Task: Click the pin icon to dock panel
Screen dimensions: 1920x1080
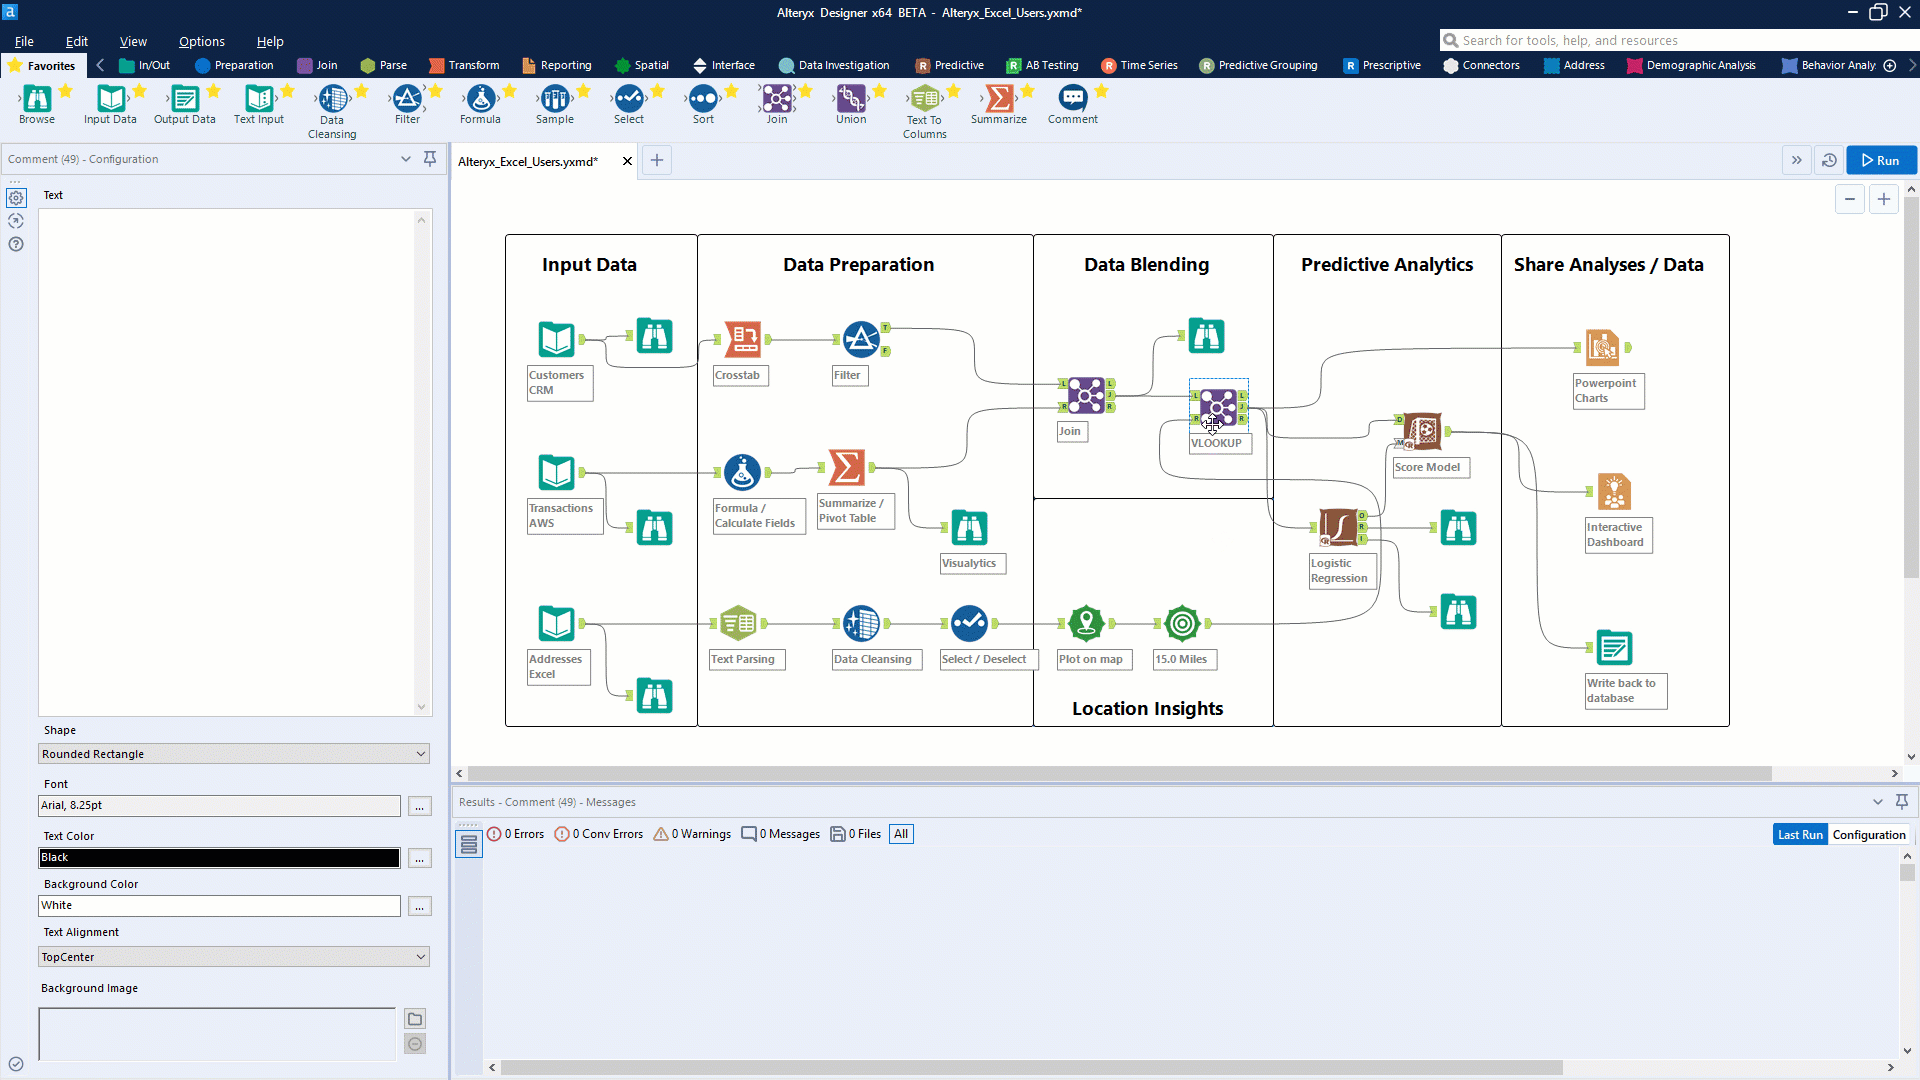Action: (430, 158)
